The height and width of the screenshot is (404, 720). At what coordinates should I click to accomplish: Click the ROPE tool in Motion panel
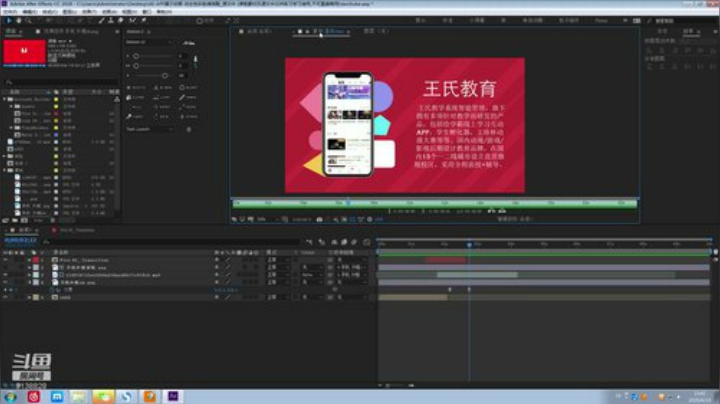pos(188,107)
